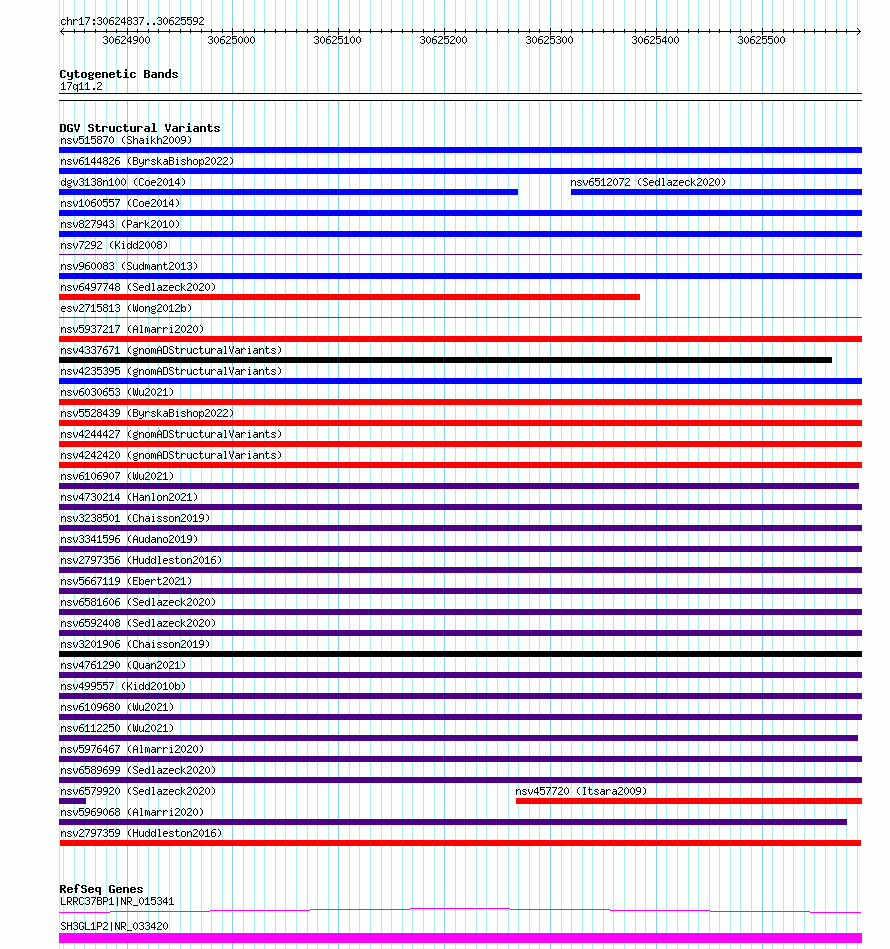Select the nsv5528439 (ByrskaBishop2022) label

coord(147,413)
